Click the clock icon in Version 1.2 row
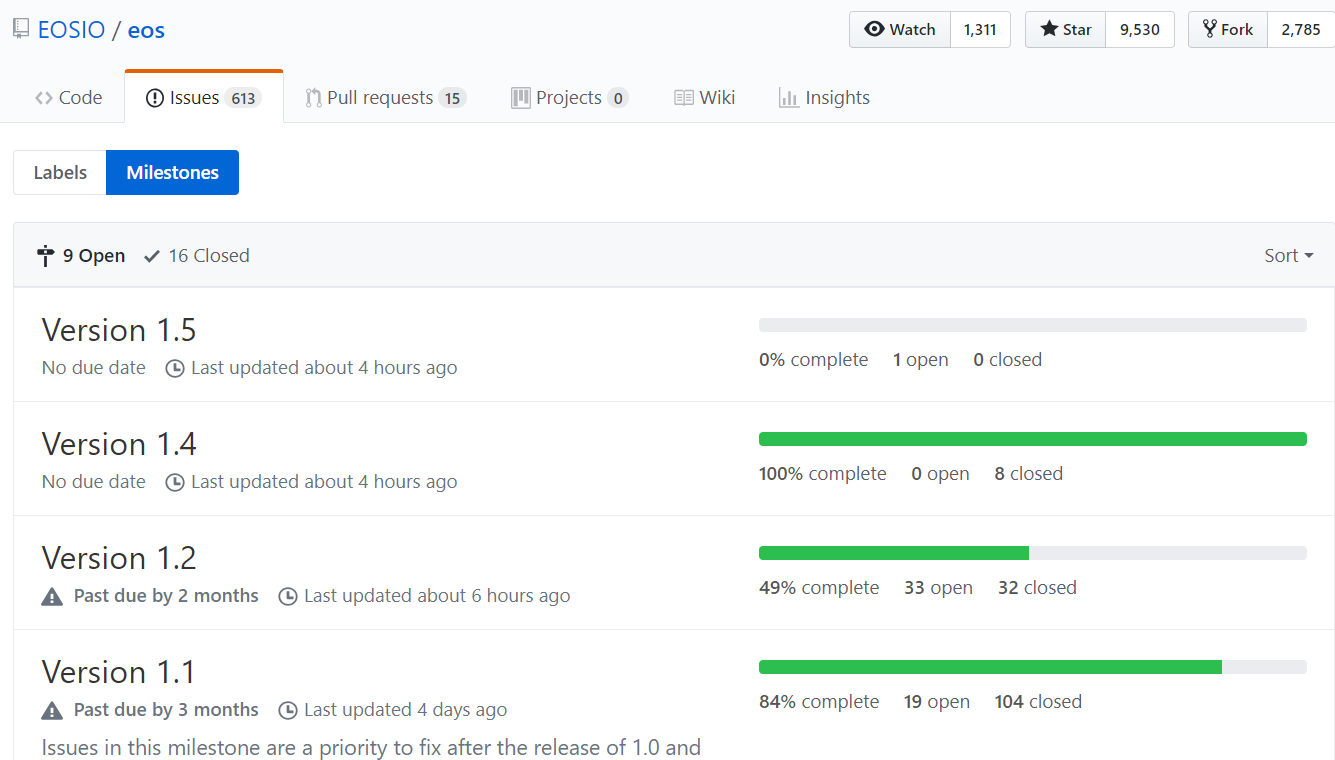The image size is (1335, 760). pyautogui.click(x=288, y=596)
